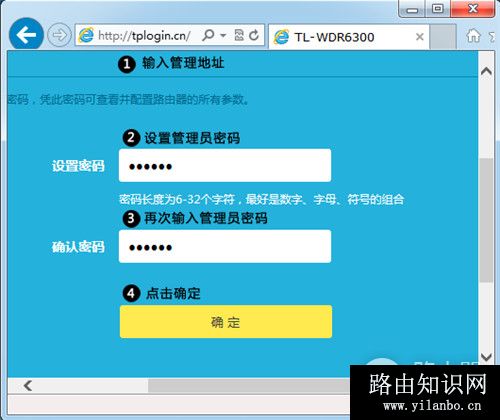Screen dimensions: 500x420
Task: Click the compatibility view icon
Action: click(x=239, y=35)
